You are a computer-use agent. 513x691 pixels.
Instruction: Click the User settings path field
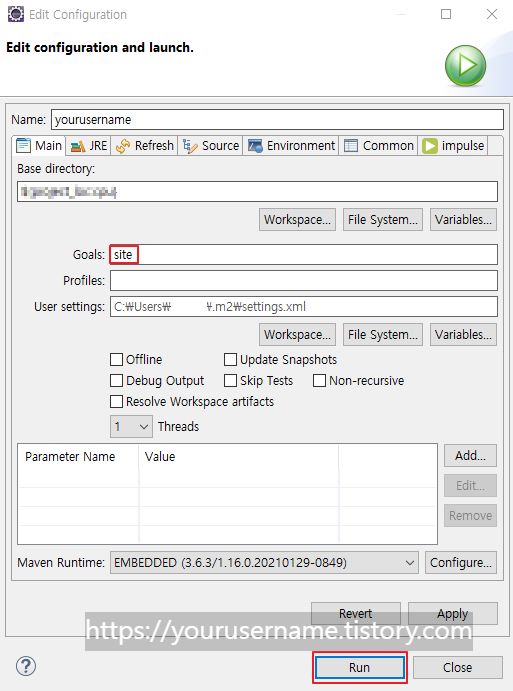tap(304, 307)
